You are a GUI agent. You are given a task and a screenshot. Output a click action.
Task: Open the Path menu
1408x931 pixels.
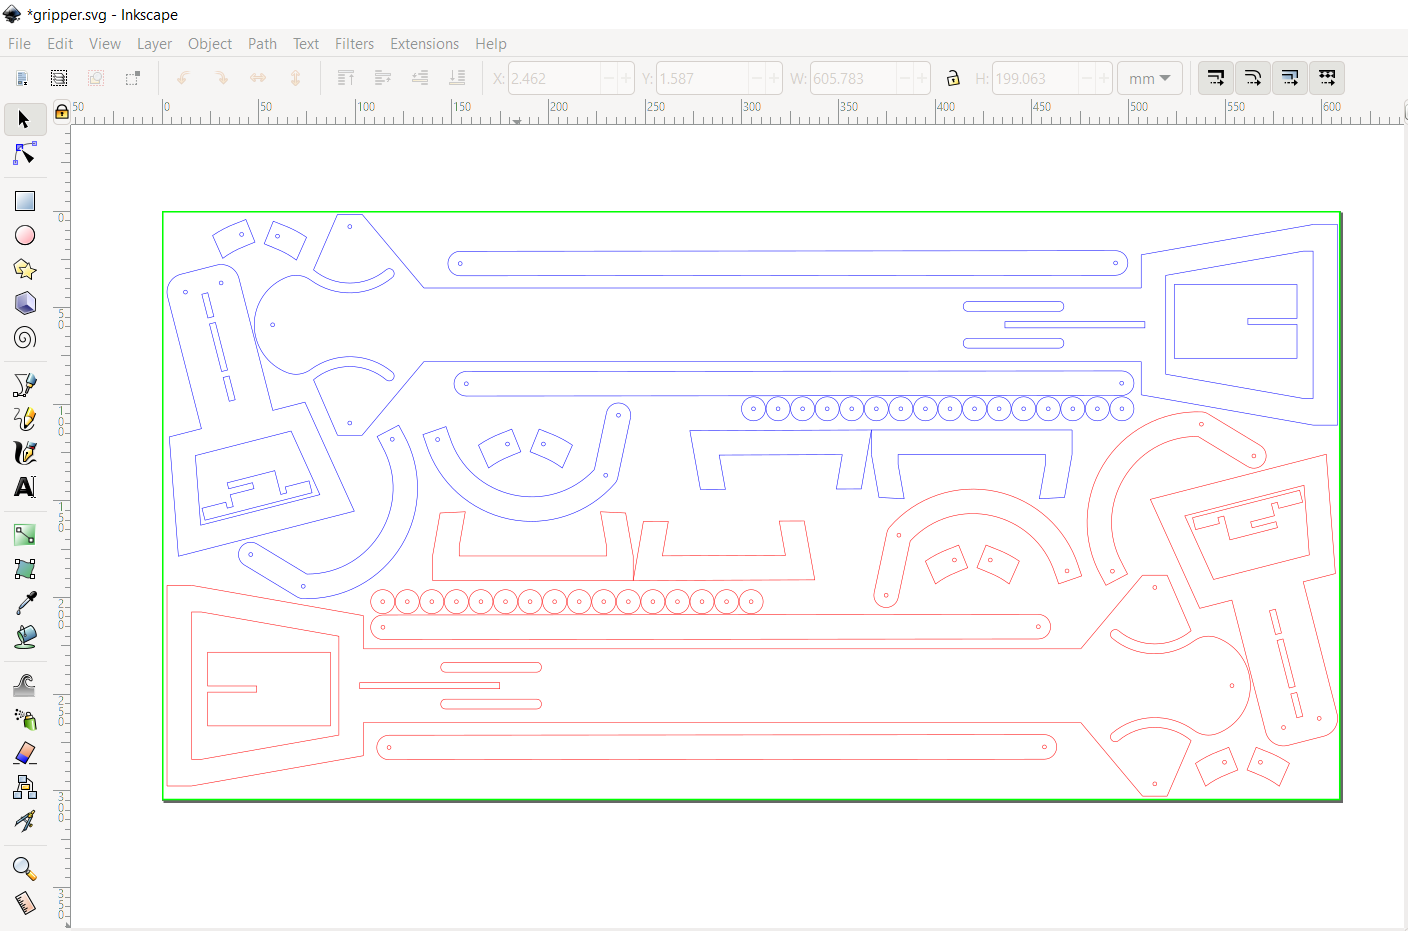262,43
